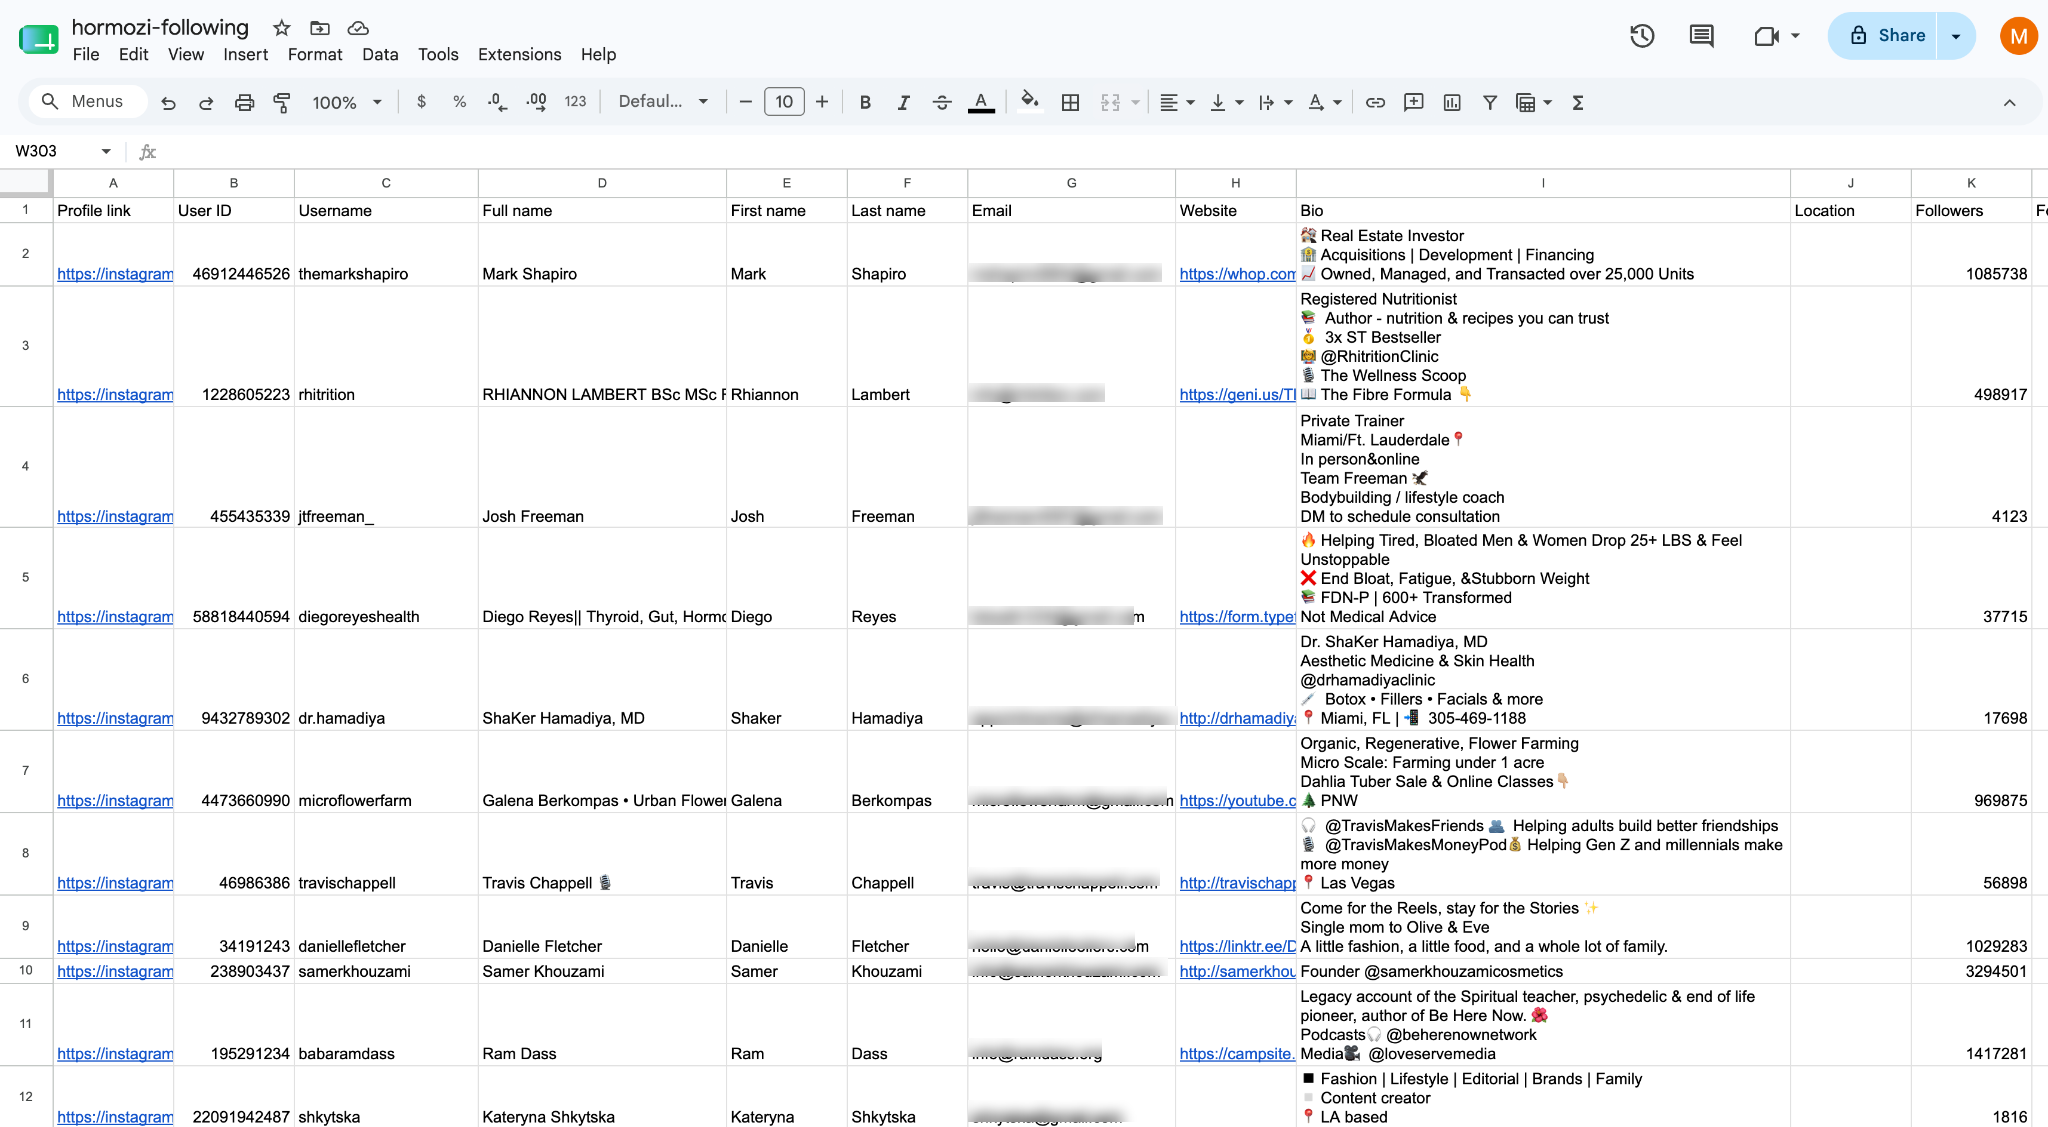Open vertical align dropdown
This screenshot has height=1127, width=2048.
pos(1226,102)
